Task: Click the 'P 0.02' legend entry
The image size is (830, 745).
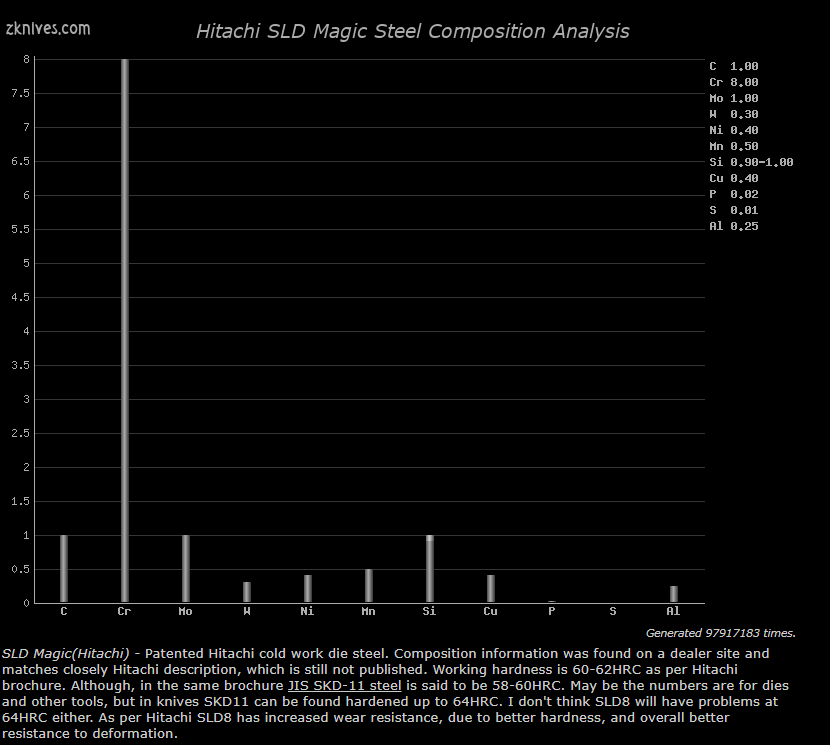Action: 734,194
